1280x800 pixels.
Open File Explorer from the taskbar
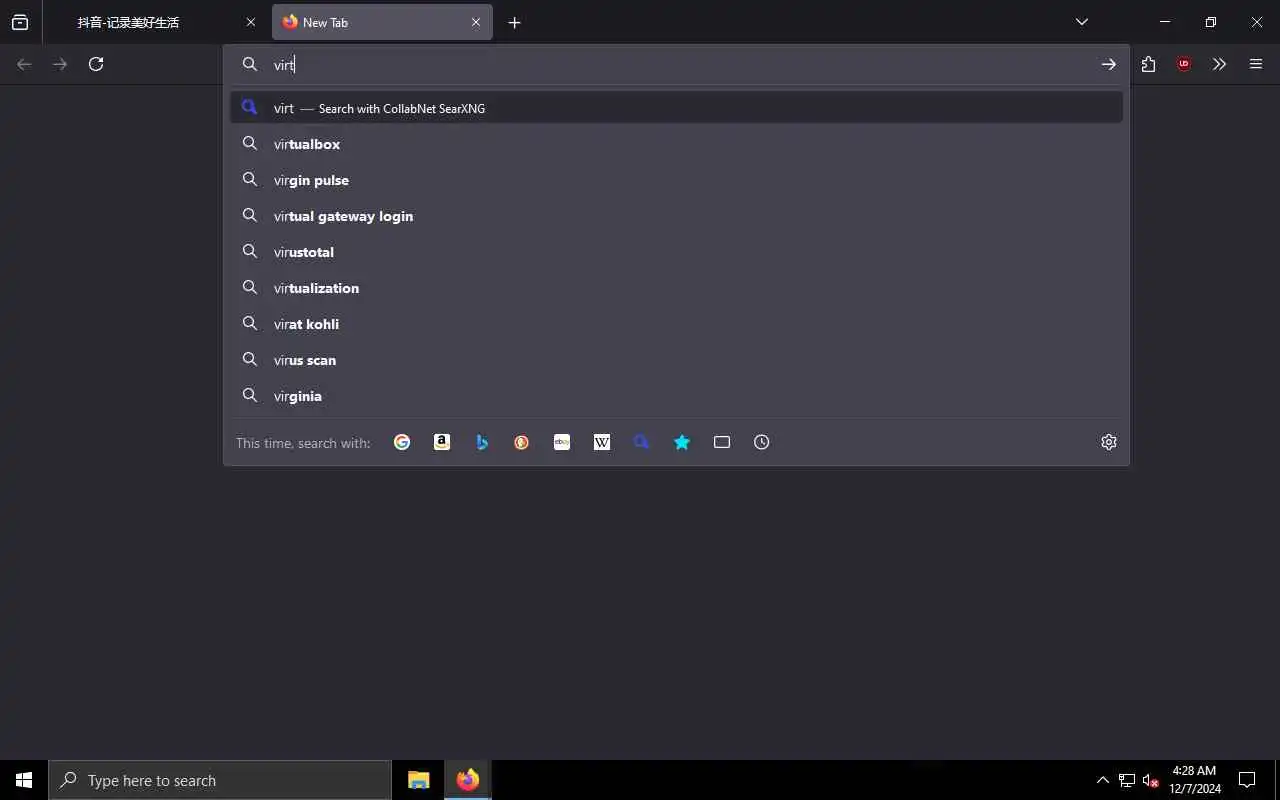pyautogui.click(x=419, y=780)
